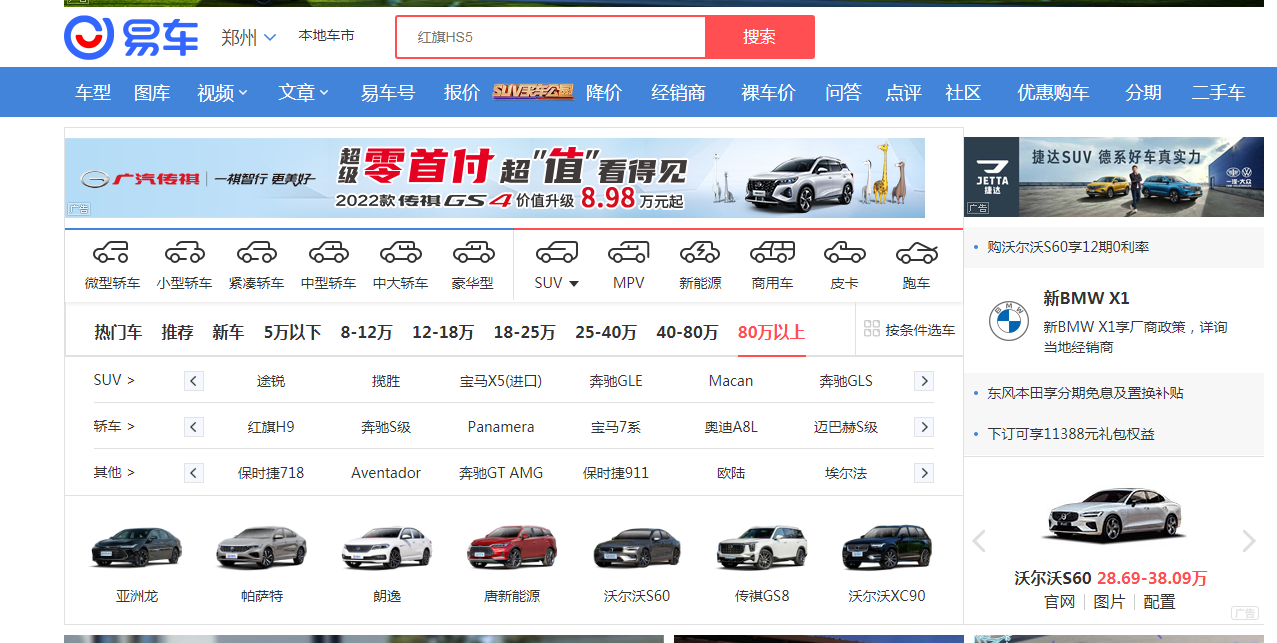
Task: Show next car in 沃尔沃S60 carousel
Action: (x=1248, y=541)
